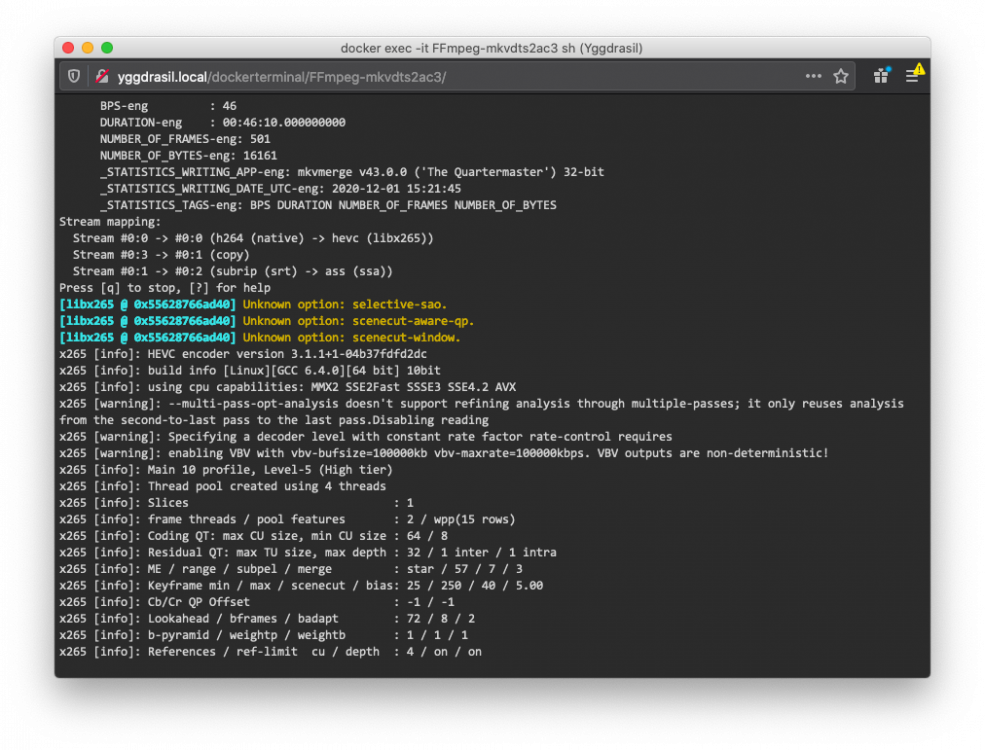The width and height of the screenshot is (985, 750).
Task: Click the 'NUMBER_OF_FRAMES-eng: 501' line
Action: point(185,139)
